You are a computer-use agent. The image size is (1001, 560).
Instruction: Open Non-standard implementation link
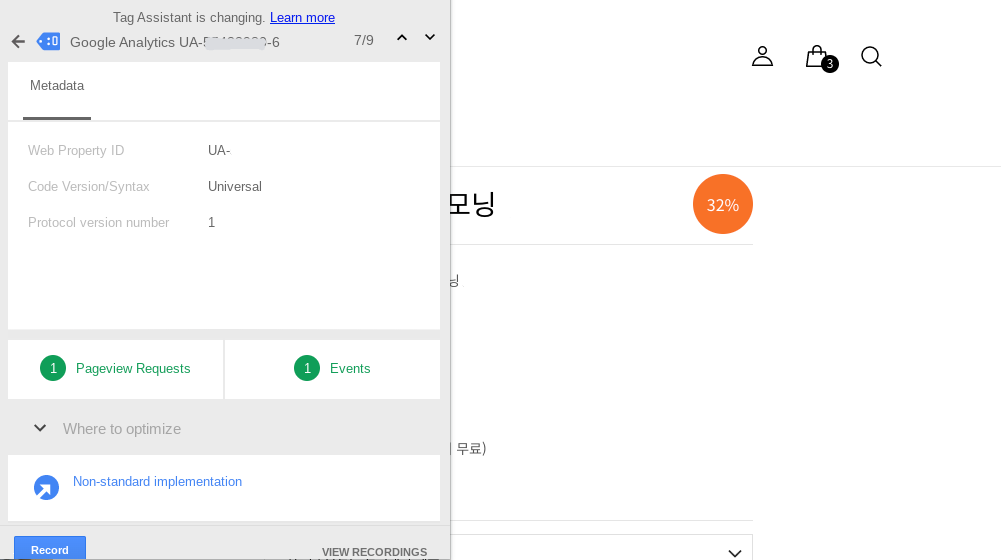pos(157,481)
